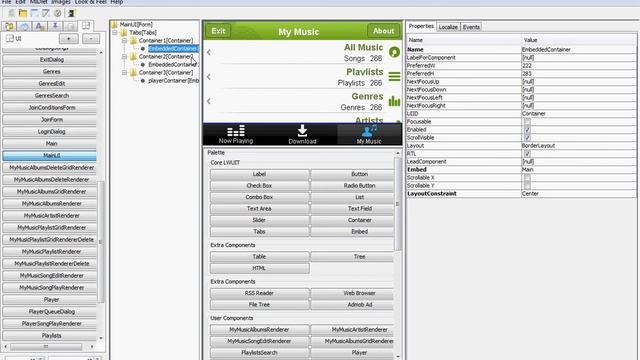This screenshot has height=360, width=640.
Task: Click the open folder toolbar icon
Action: coord(23,13)
